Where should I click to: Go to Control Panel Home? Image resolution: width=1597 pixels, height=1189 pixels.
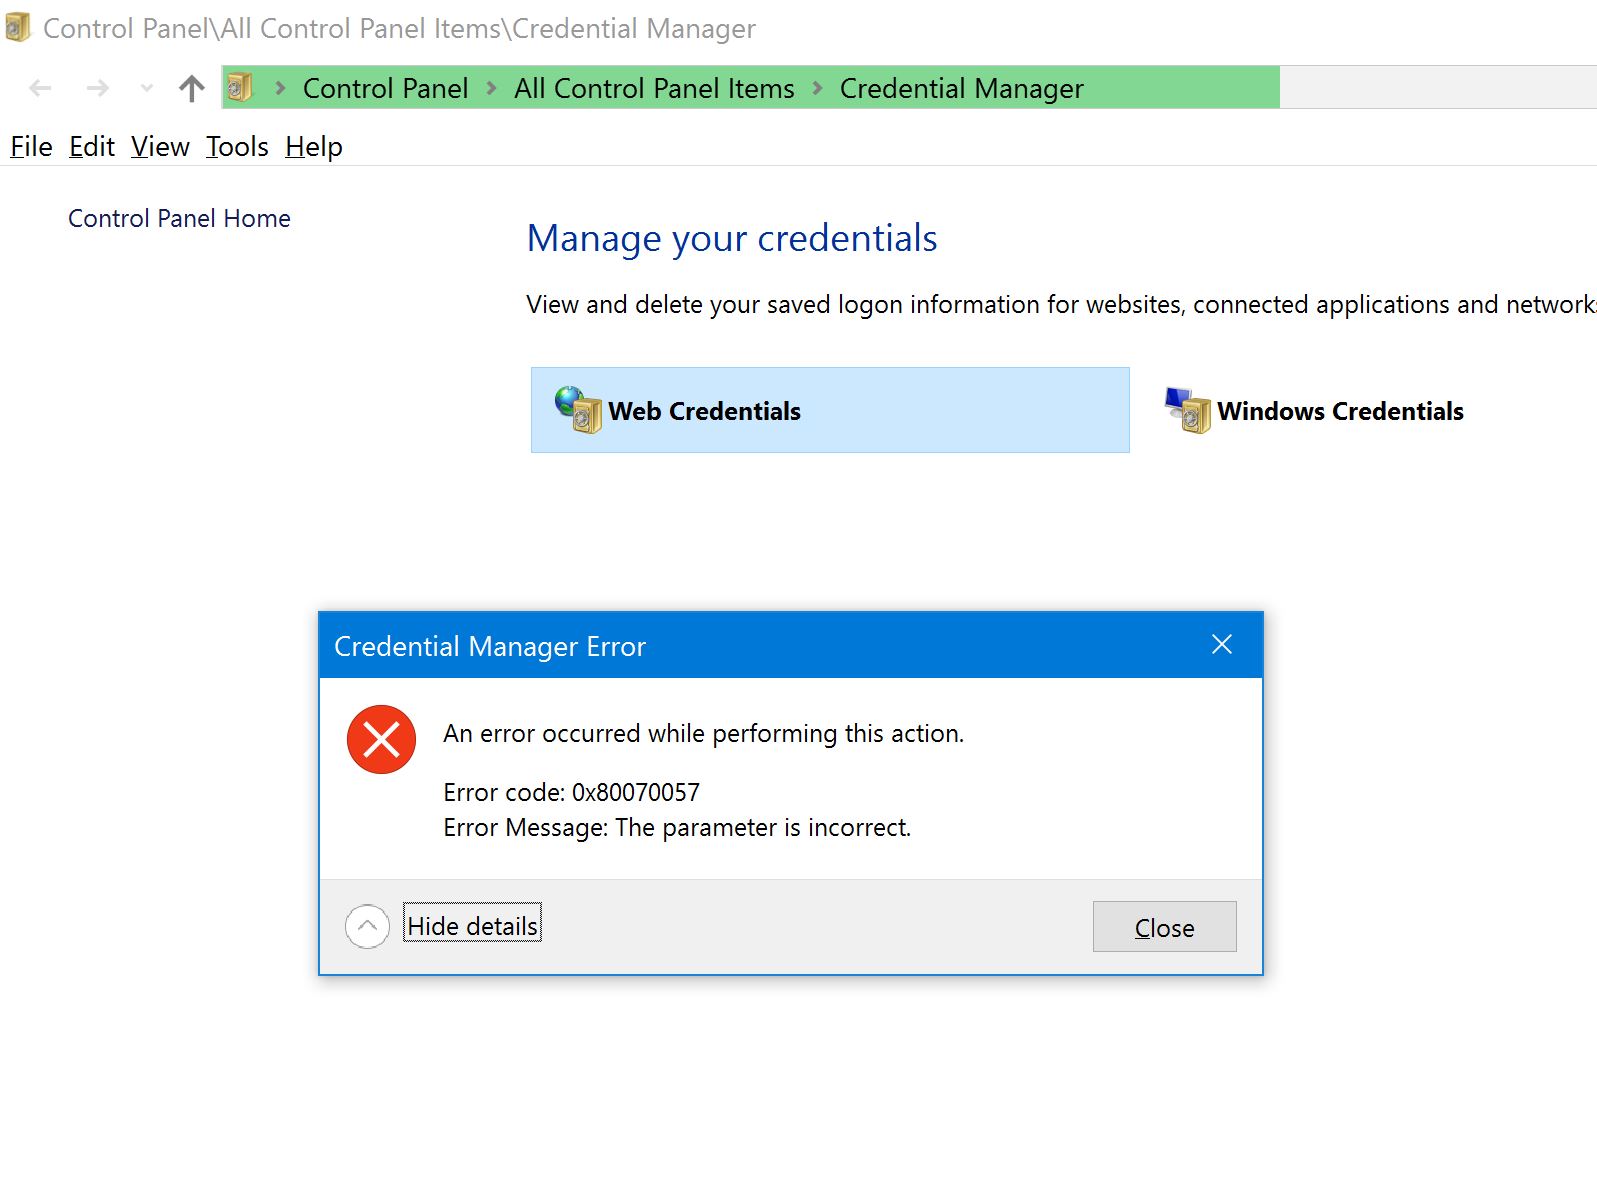(x=179, y=219)
